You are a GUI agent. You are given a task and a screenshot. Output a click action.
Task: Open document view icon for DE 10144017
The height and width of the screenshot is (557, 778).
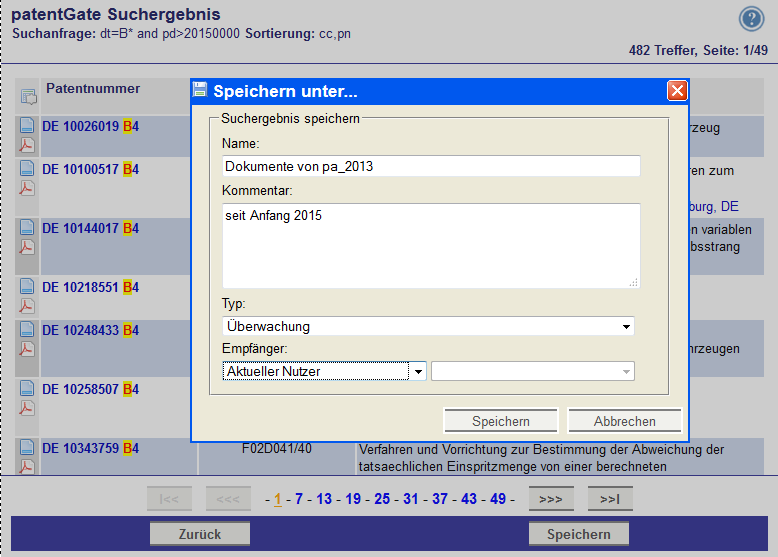click(27, 228)
